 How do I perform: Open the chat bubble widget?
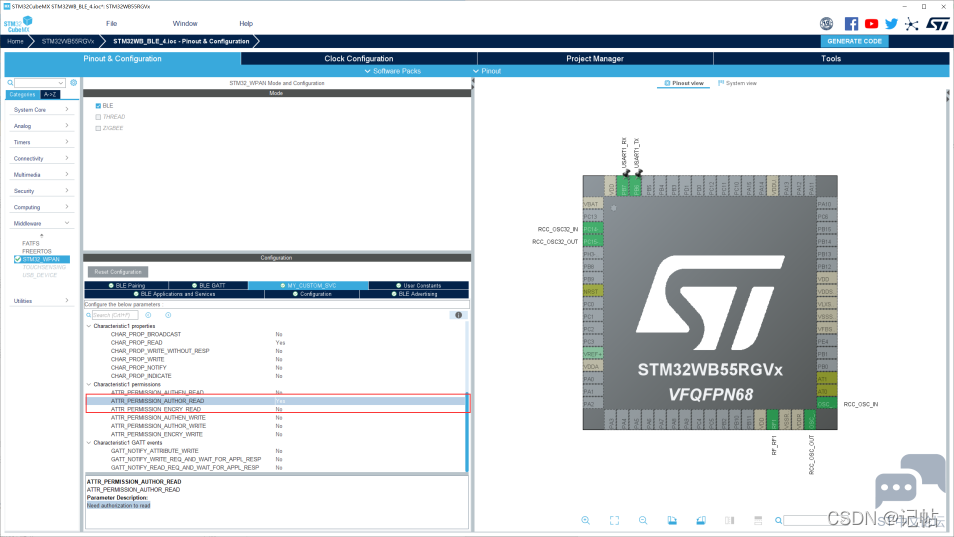click(909, 482)
